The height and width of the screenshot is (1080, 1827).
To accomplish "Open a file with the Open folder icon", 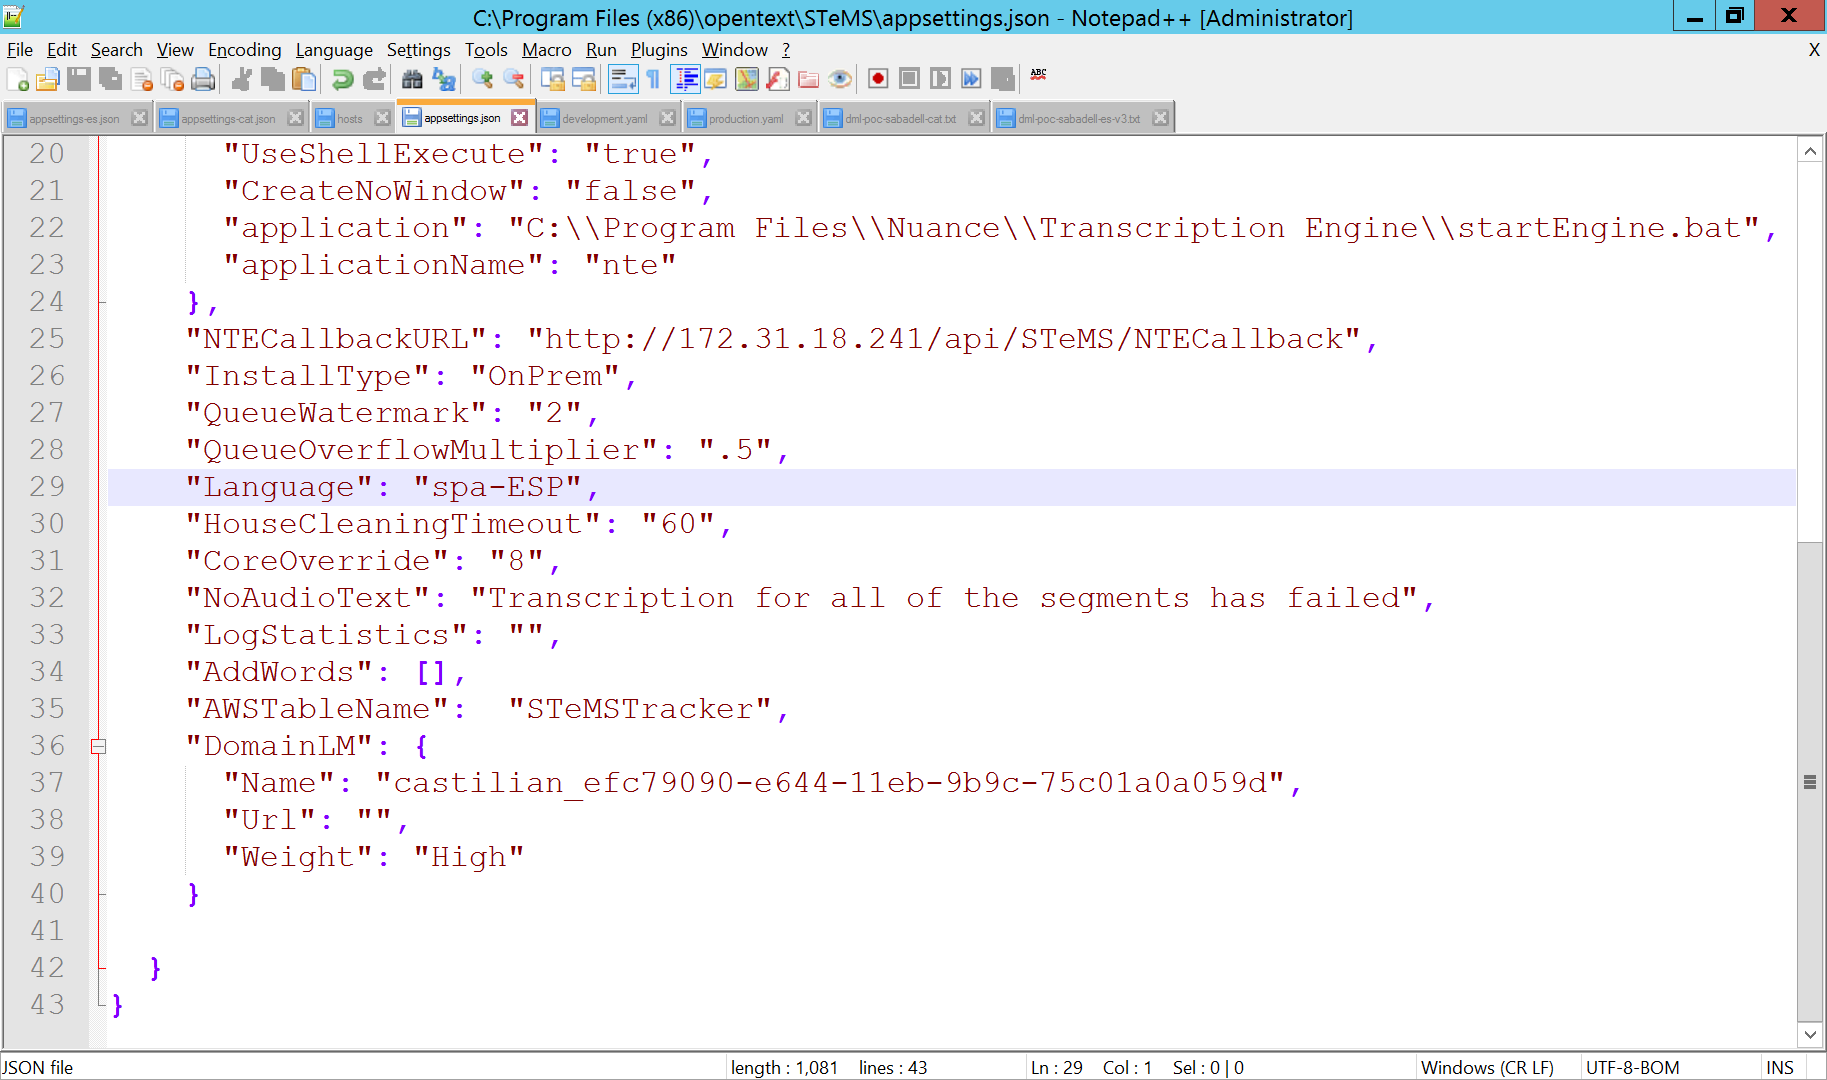I will [48, 79].
